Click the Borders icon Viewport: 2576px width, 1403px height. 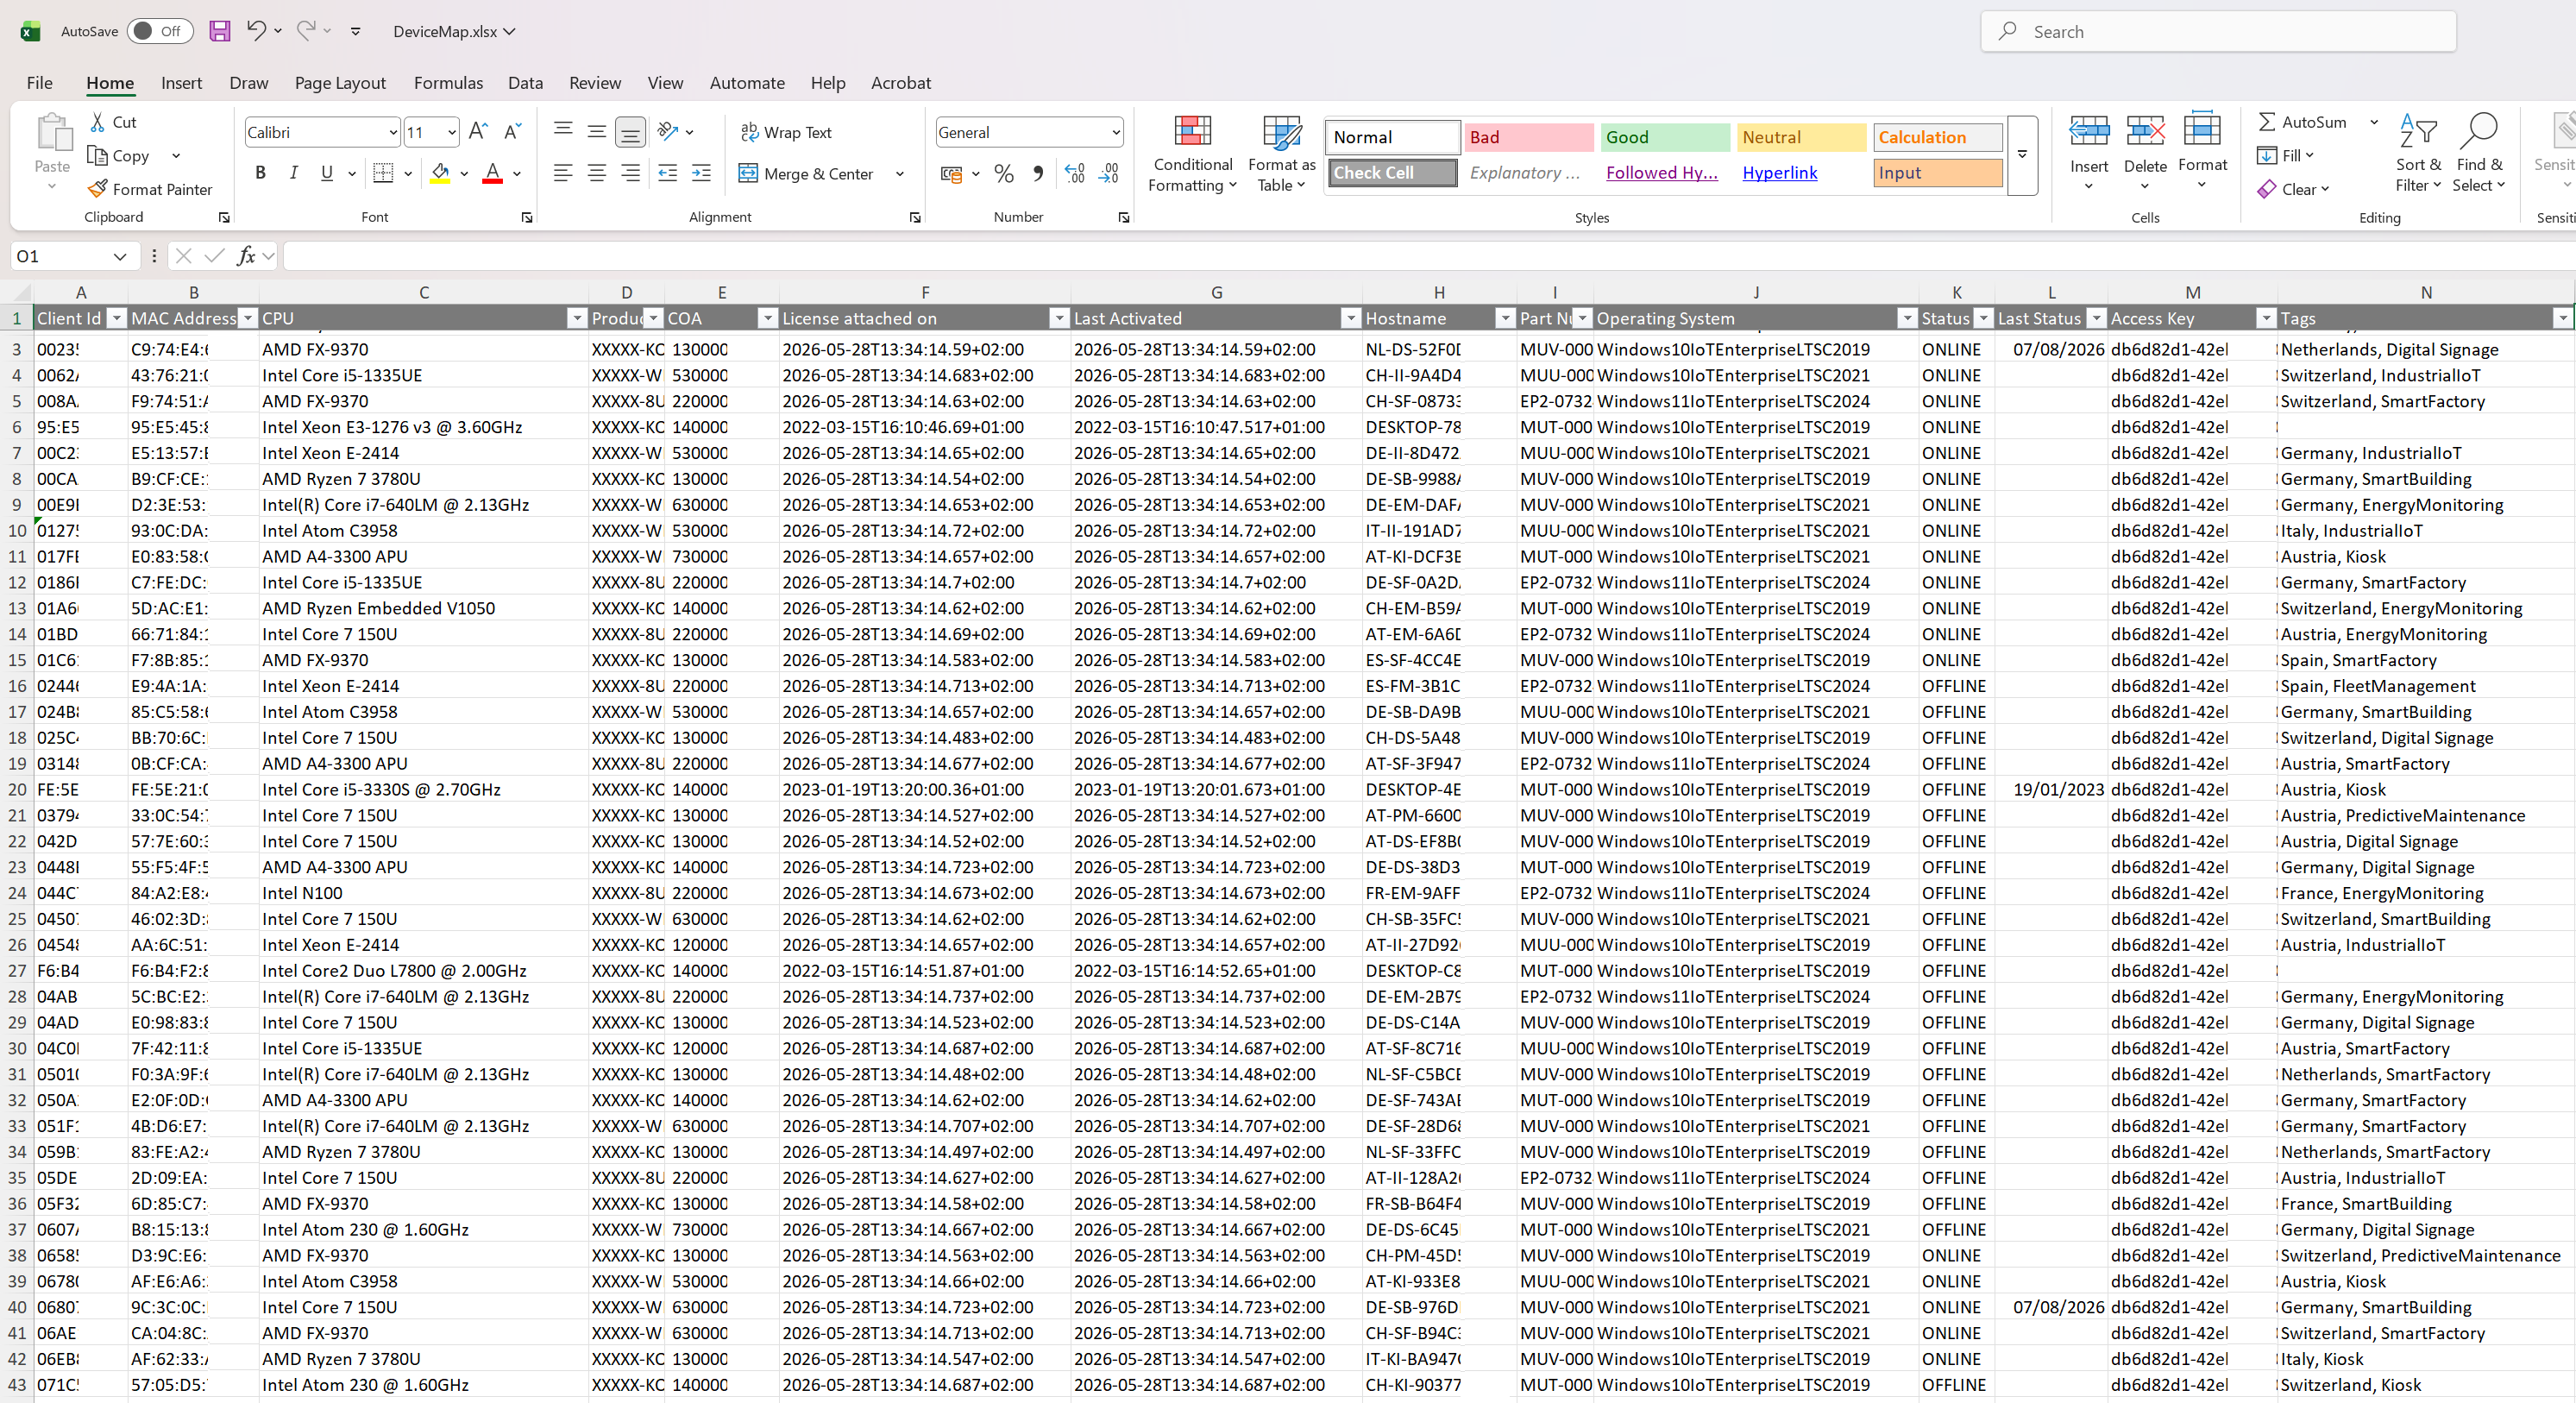coord(383,173)
